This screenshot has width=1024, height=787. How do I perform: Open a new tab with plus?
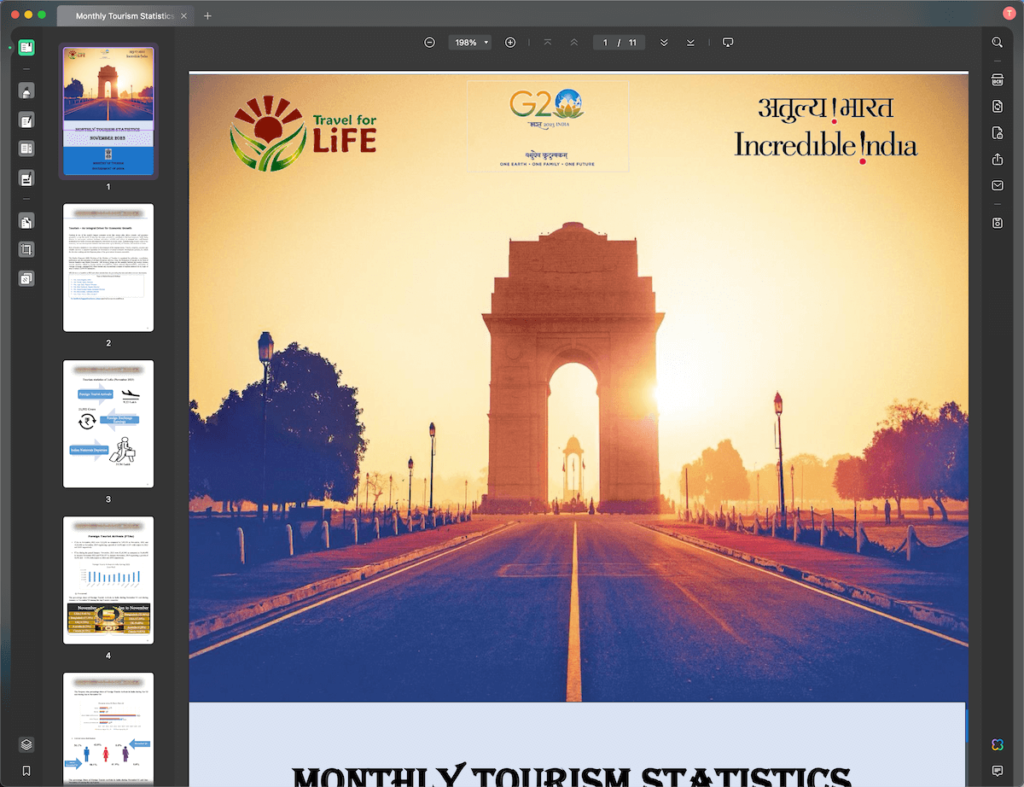(208, 16)
